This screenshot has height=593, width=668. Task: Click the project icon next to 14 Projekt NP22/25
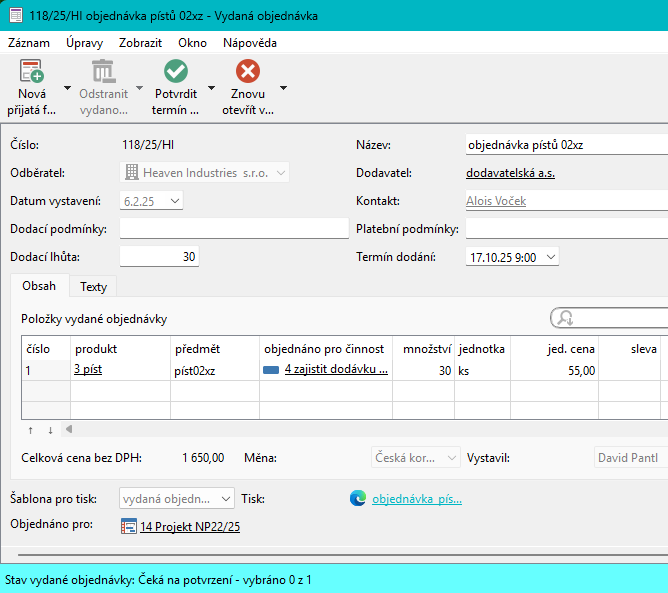tap(128, 526)
